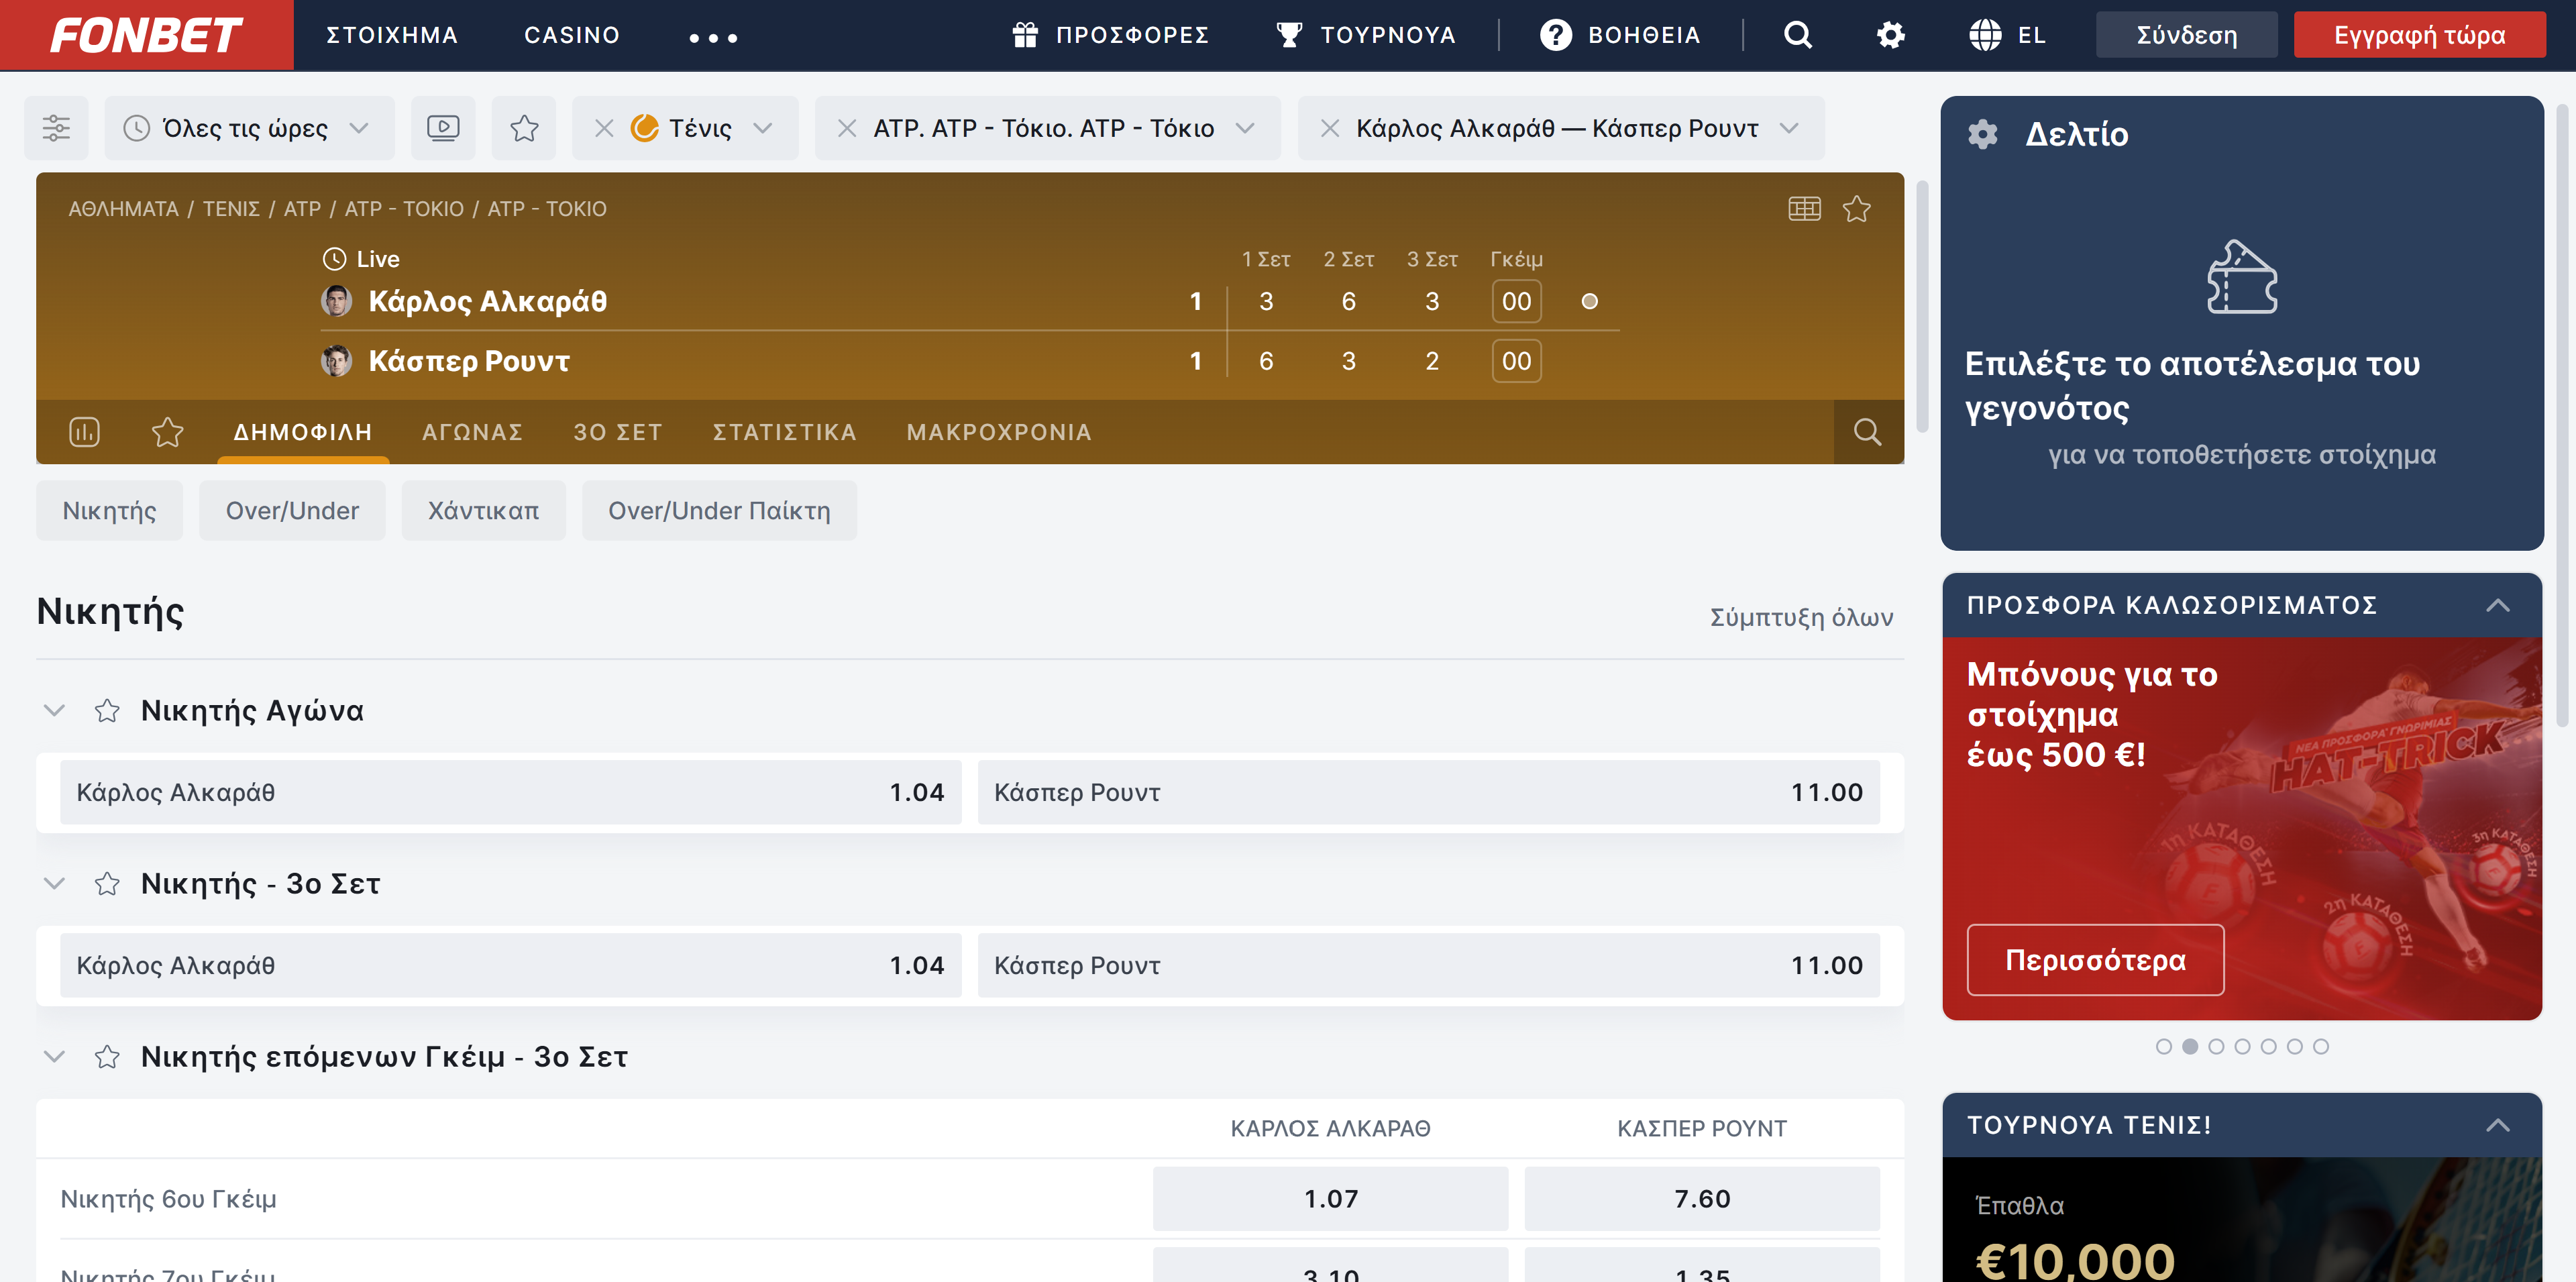Expand ATP - Τόκιο tournament dropdown
The height and width of the screenshot is (1282, 2576).
(1245, 128)
